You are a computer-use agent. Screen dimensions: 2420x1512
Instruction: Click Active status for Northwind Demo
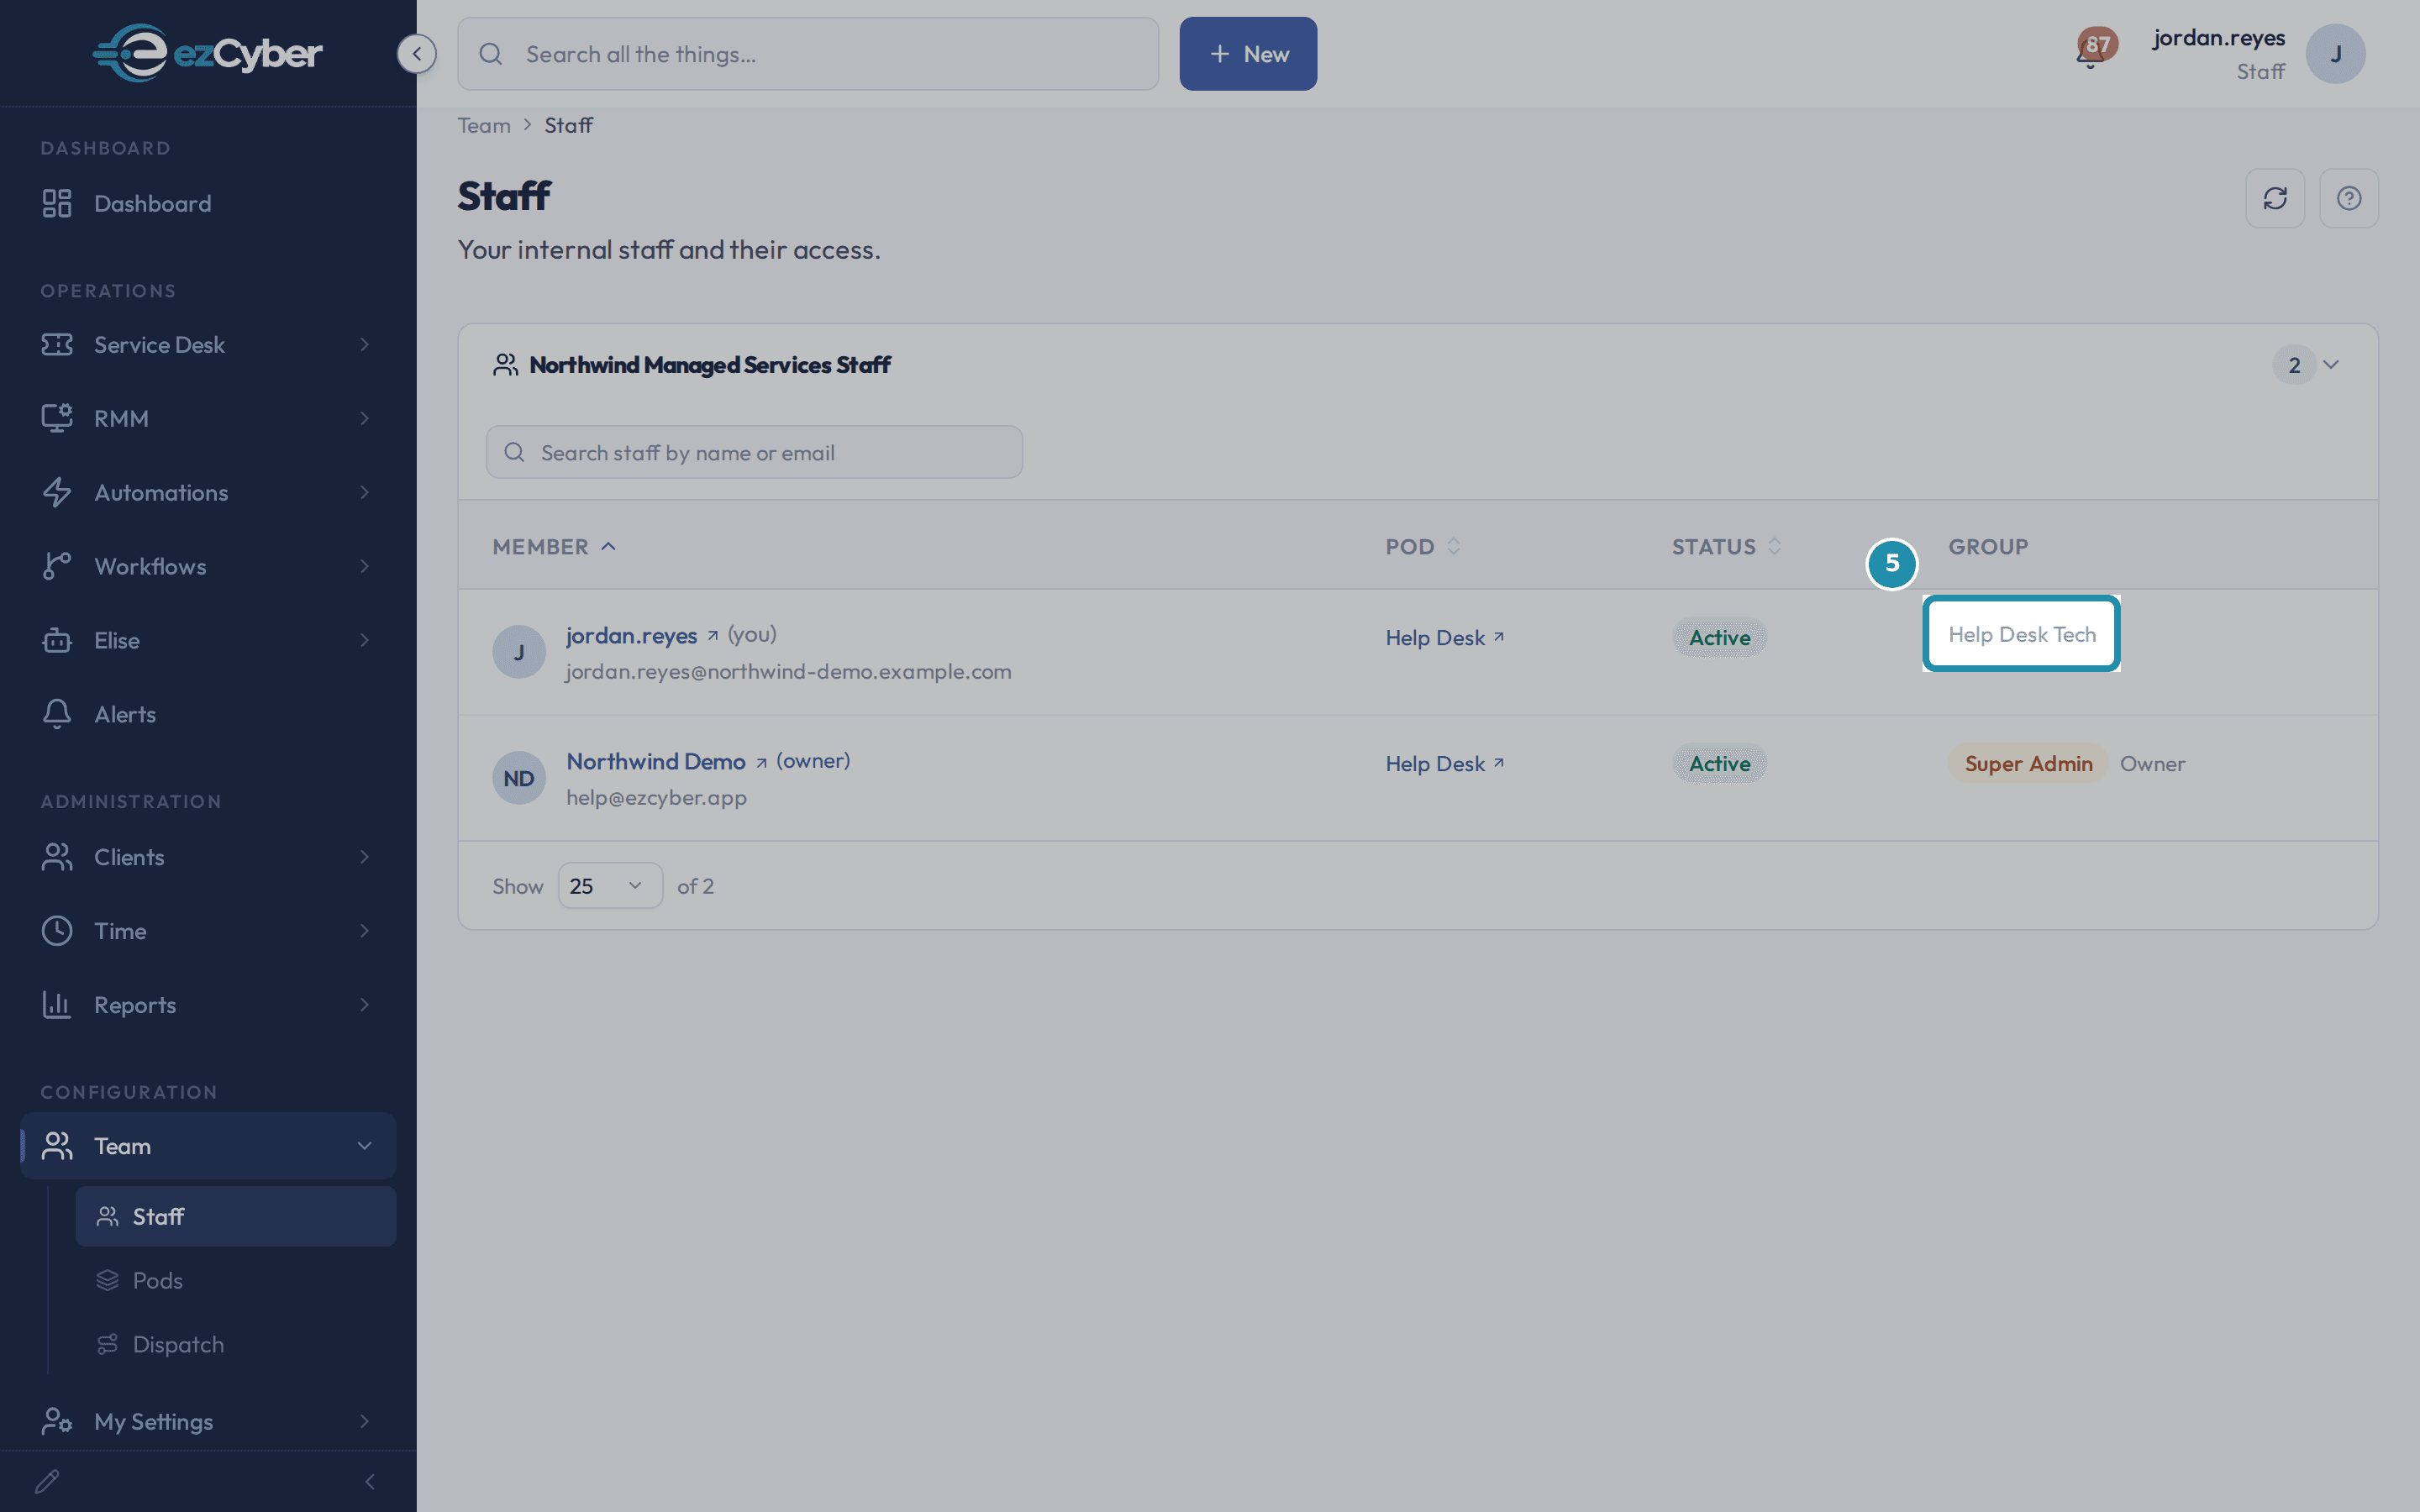pyautogui.click(x=1719, y=763)
